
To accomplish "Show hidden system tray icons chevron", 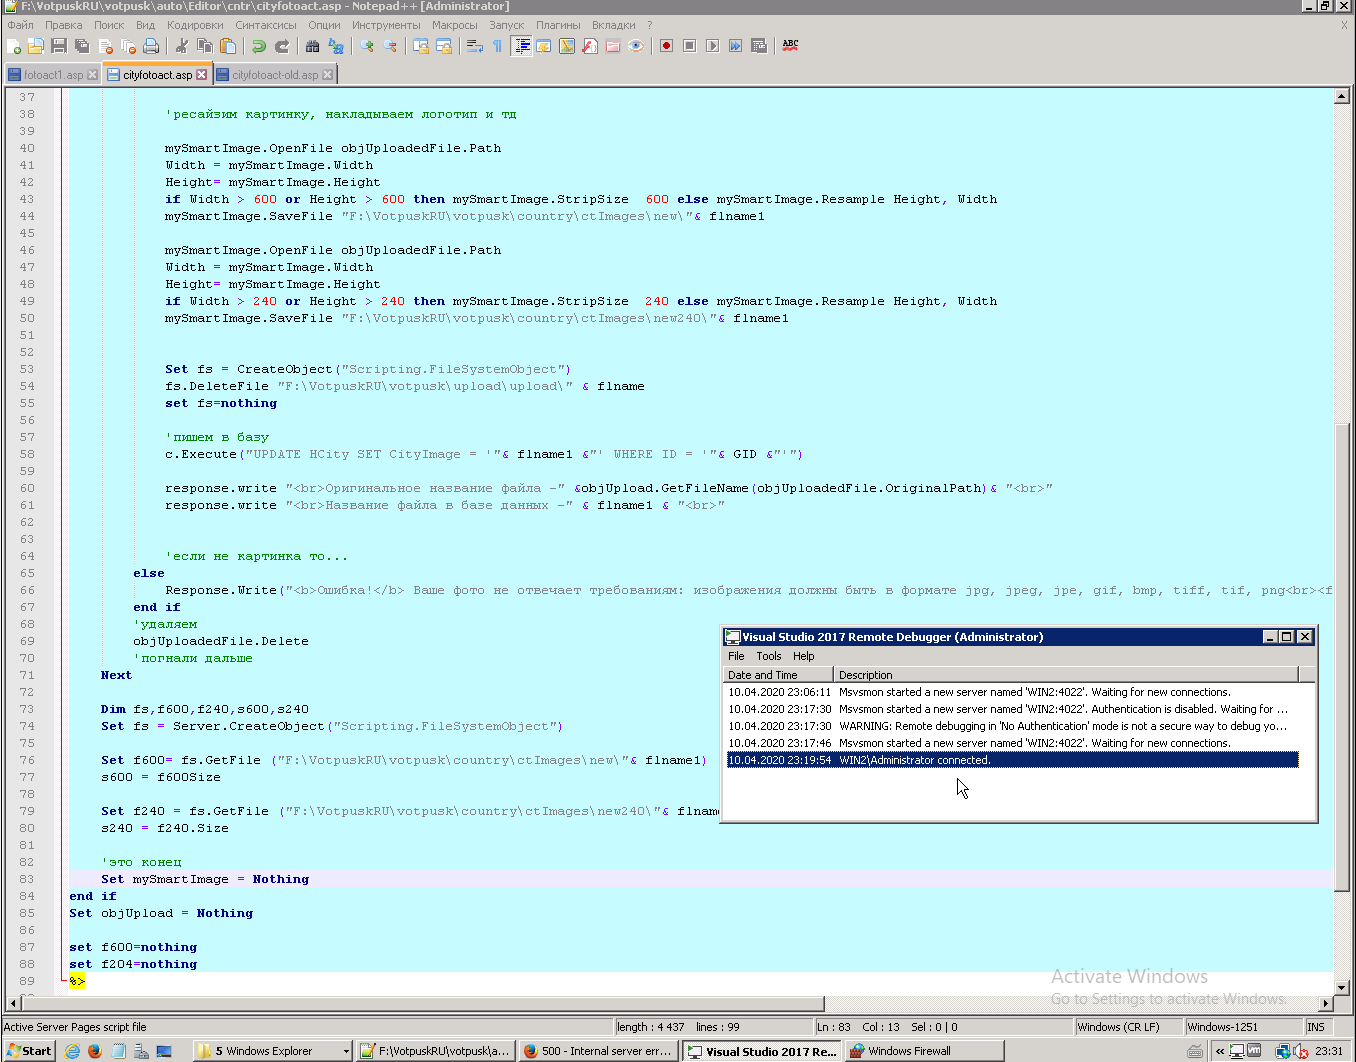I will point(1220,1051).
